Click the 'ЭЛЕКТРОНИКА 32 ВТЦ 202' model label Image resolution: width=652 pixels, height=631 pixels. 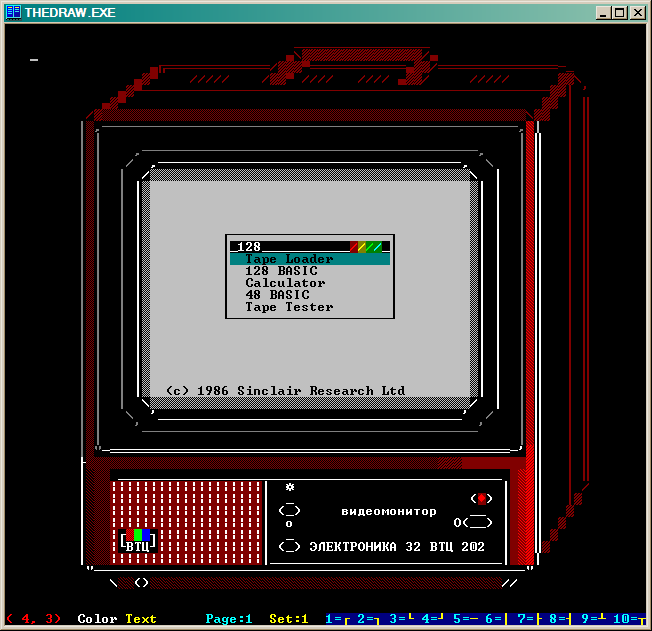(x=397, y=547)
